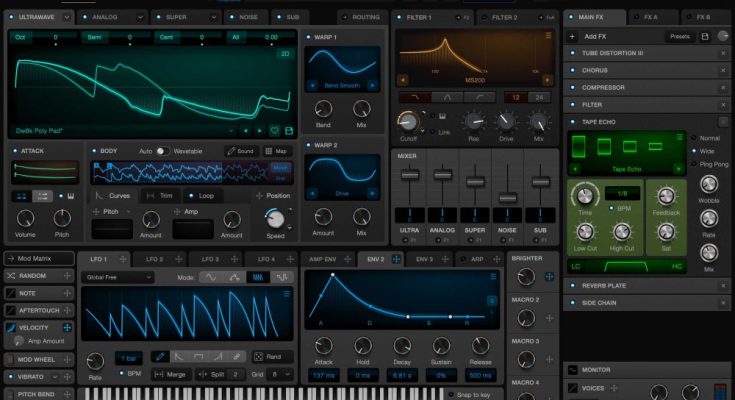Select the sine wave LFO mode icon
735x400 pixels.
pos(209,277)
